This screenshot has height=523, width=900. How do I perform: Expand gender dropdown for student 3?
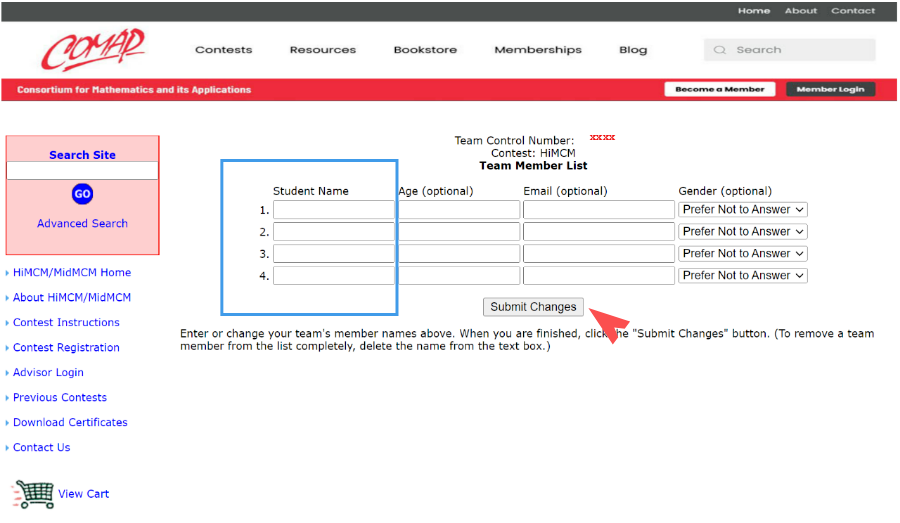coord(742,254)
